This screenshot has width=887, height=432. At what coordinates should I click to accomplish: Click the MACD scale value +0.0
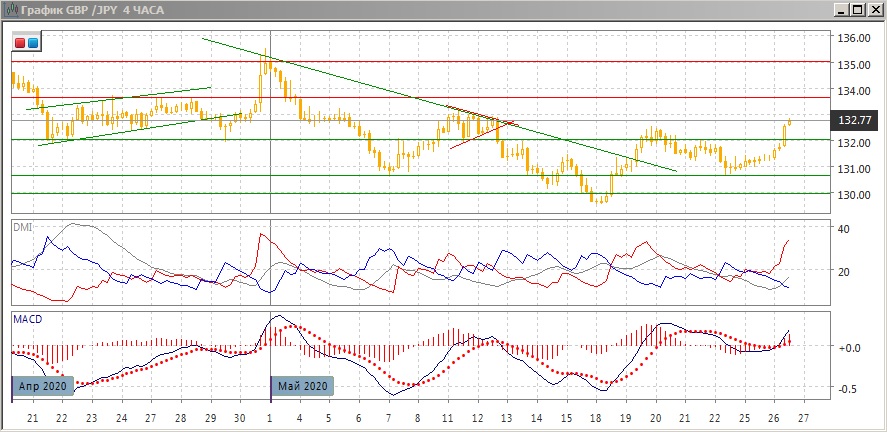(848, 347)
